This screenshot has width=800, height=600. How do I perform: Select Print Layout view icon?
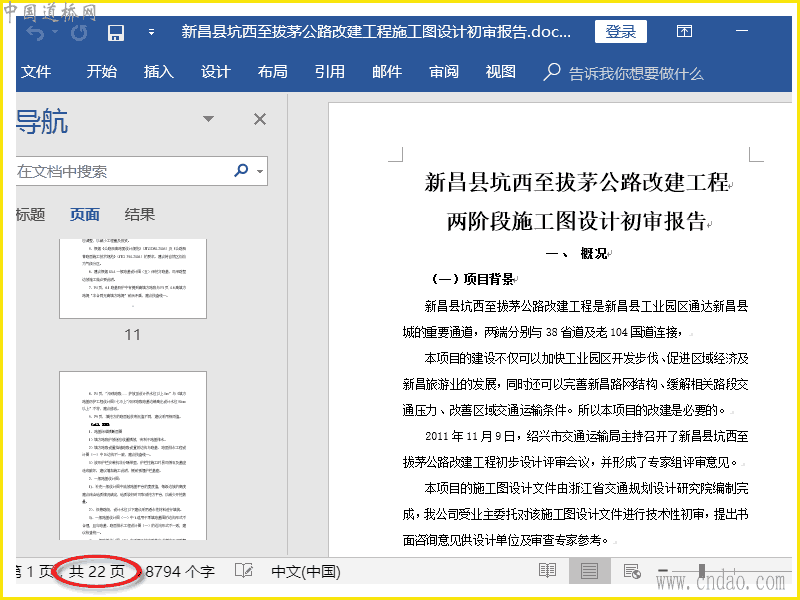(x=589, y=571)
